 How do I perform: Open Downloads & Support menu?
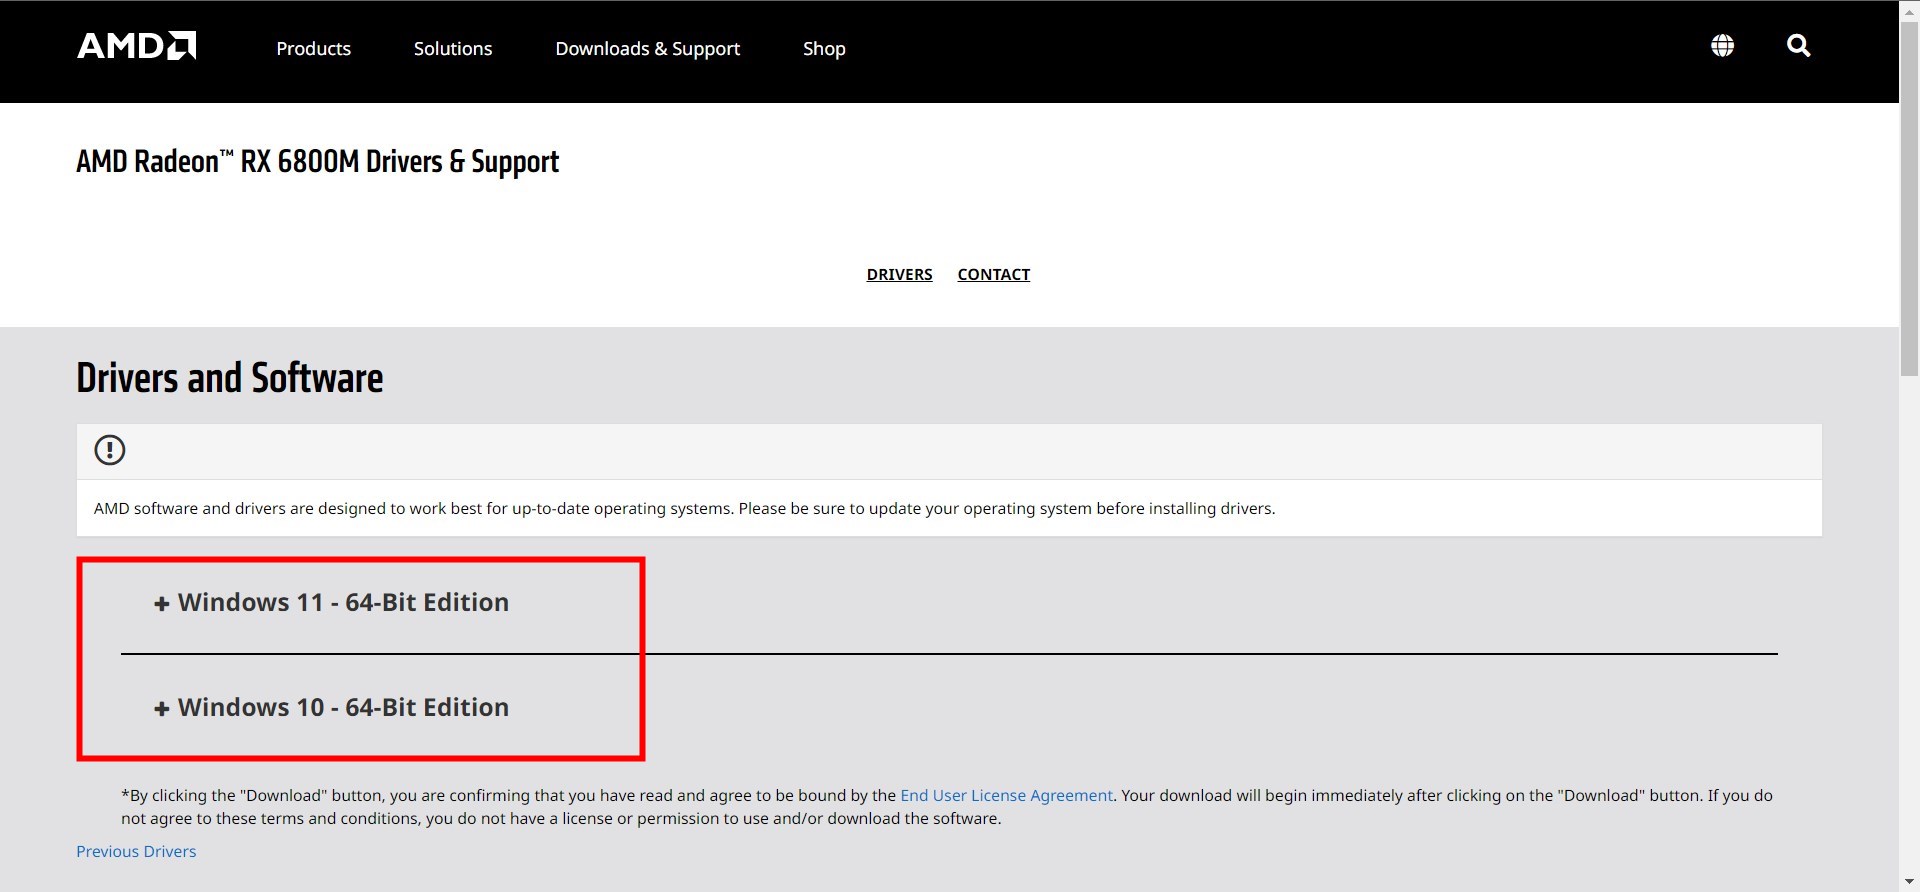648,48
